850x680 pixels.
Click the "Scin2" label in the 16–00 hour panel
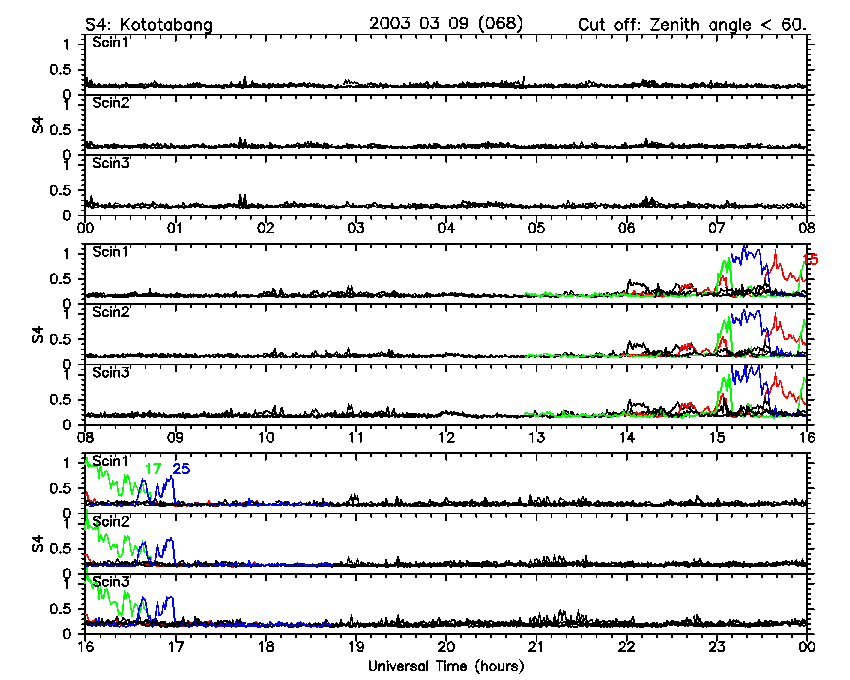(111, 522)
